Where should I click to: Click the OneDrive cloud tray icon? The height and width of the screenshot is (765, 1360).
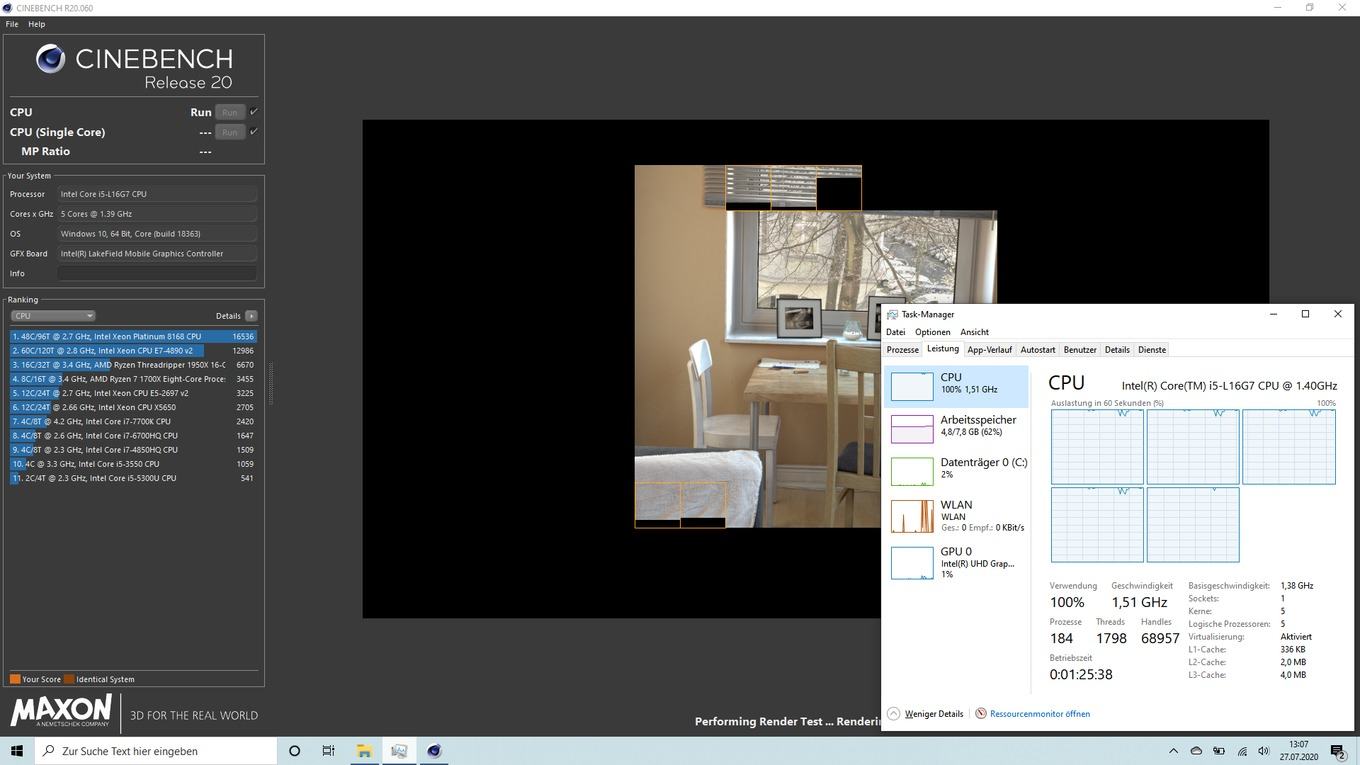pos(1196,751)
